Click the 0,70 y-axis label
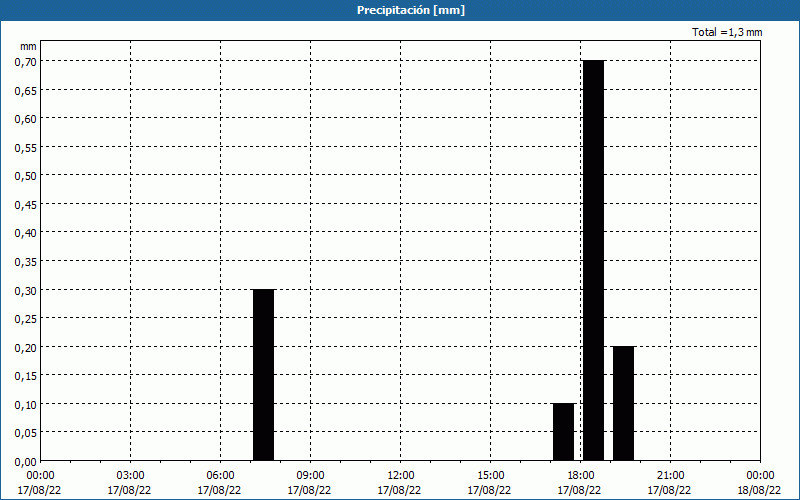The image size is (800, 500). point(28,61)
